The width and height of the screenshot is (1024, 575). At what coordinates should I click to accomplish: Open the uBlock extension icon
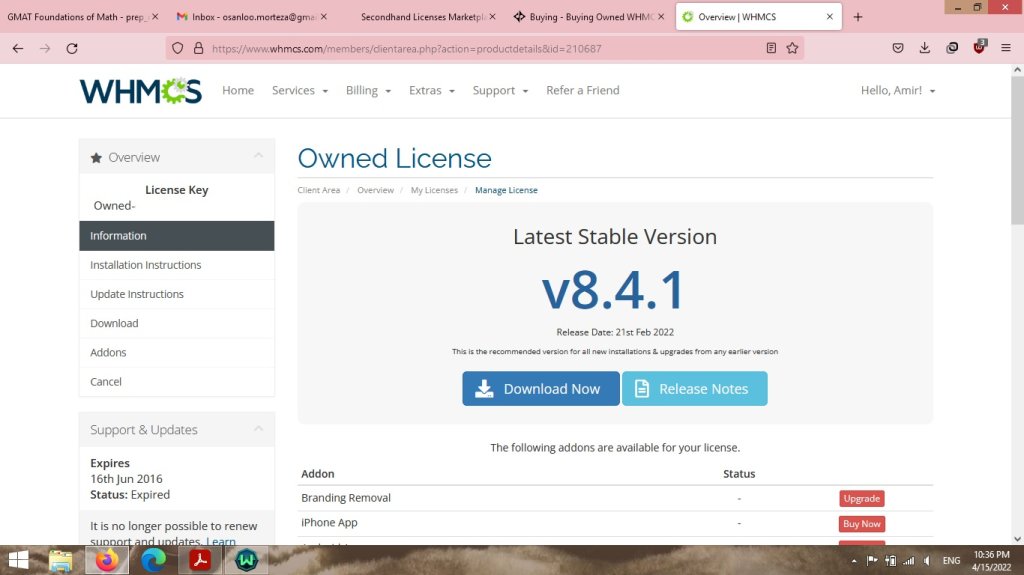[979, 47]
